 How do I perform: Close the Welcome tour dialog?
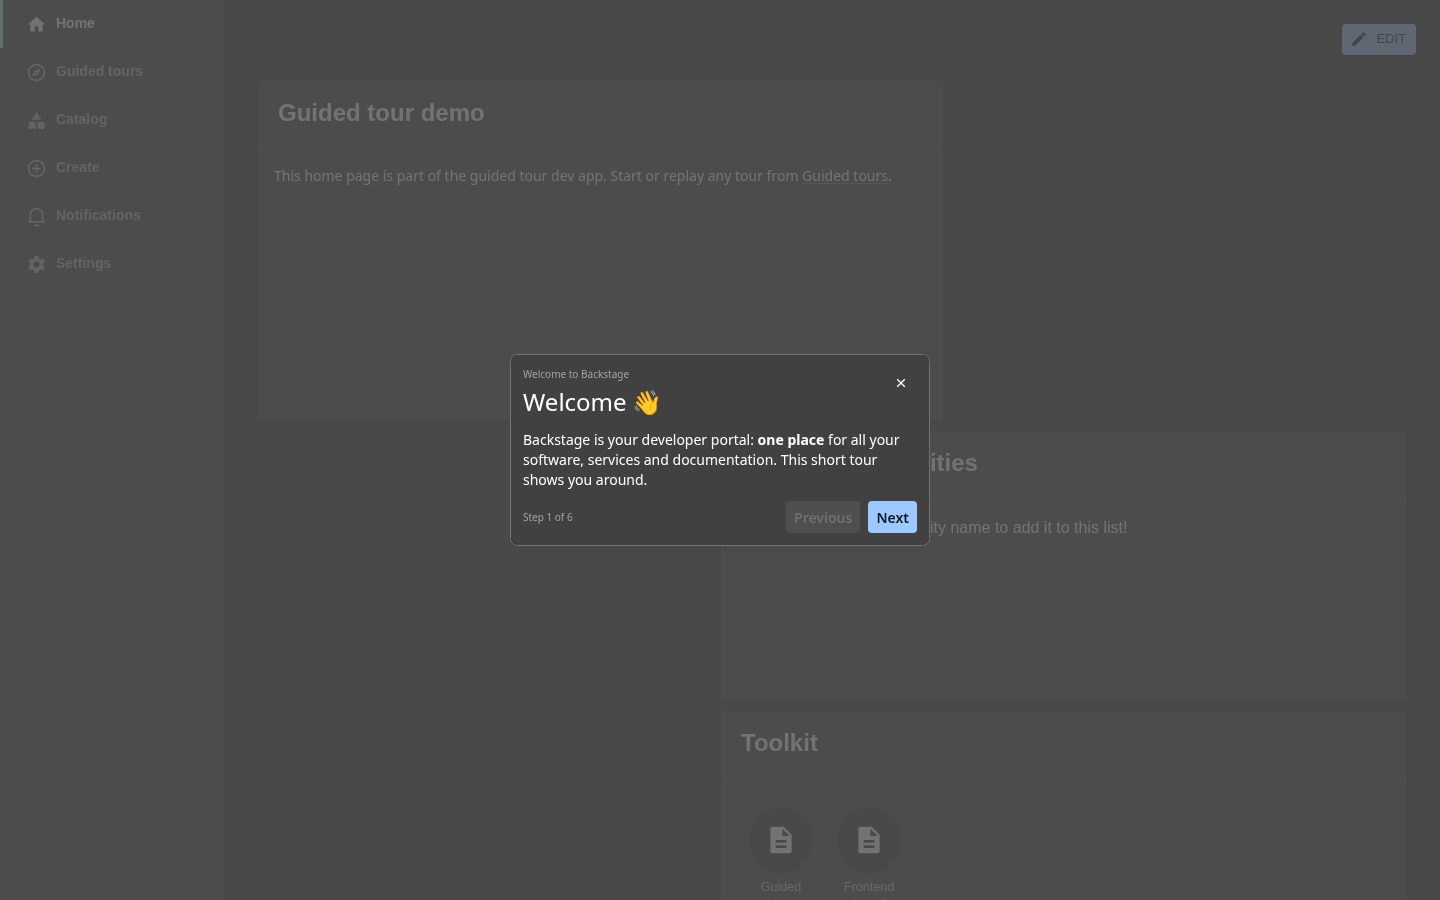coord(901,383)
